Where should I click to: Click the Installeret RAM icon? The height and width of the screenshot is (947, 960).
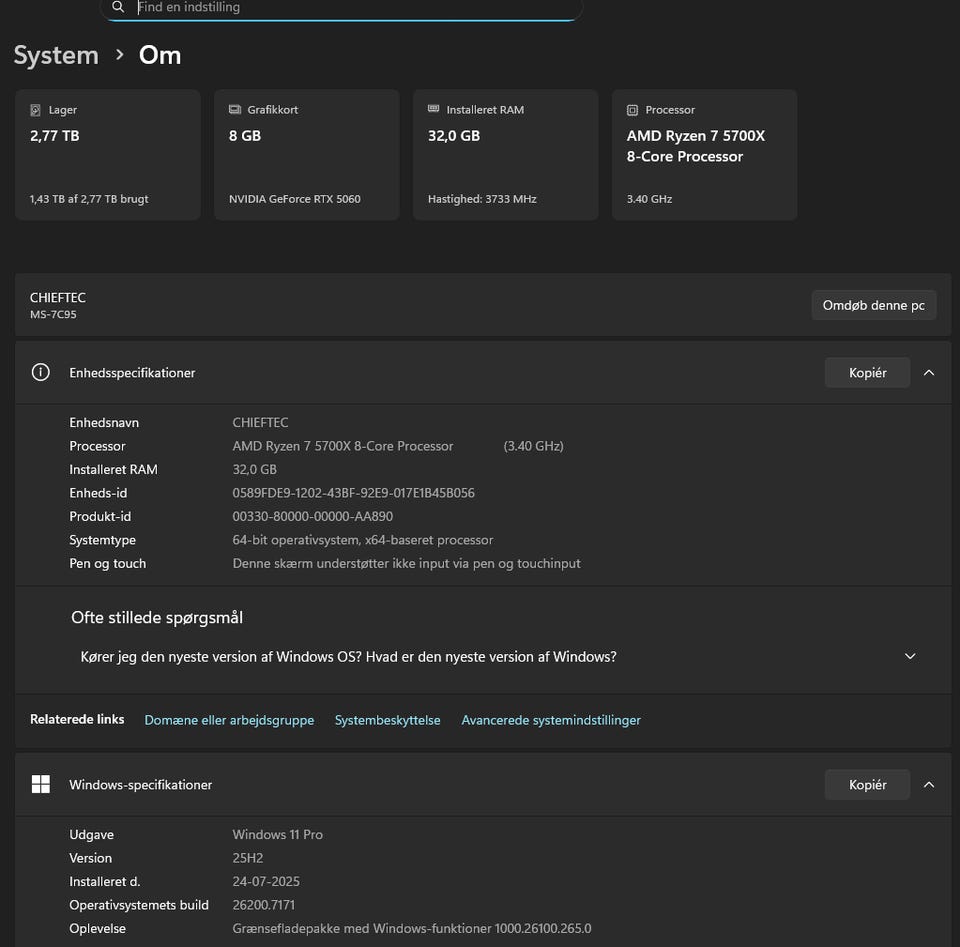point(434,110)
